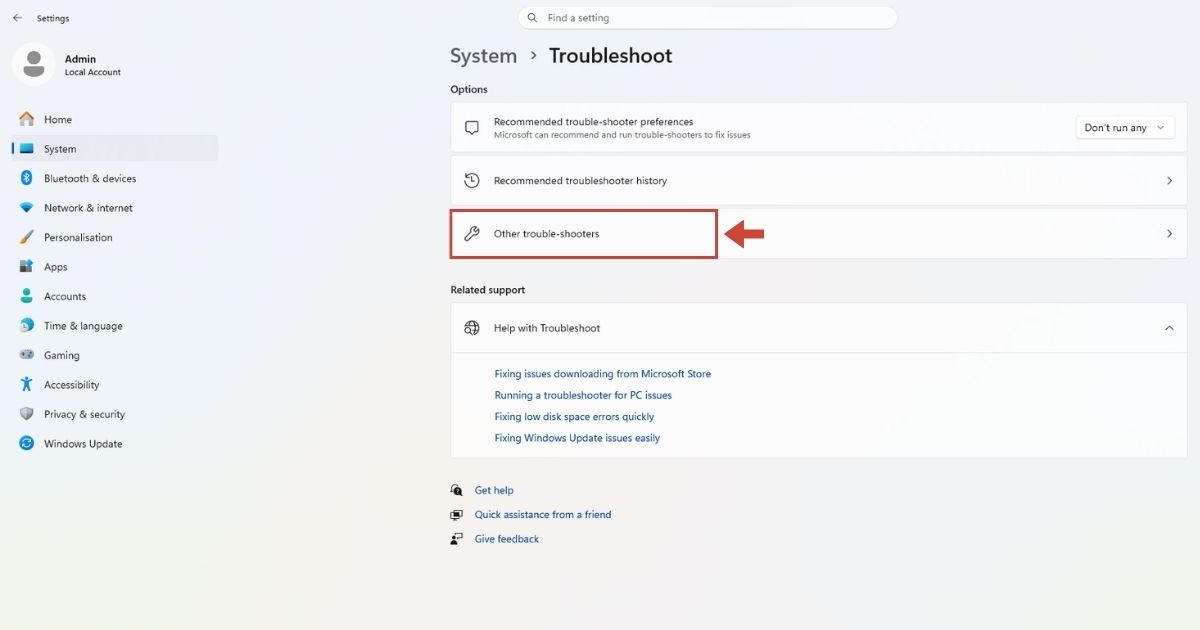1200x630 pixels.
Task: Click the Windows Update refresh icon
Action: pyautogui.click(x=26, y=444)
